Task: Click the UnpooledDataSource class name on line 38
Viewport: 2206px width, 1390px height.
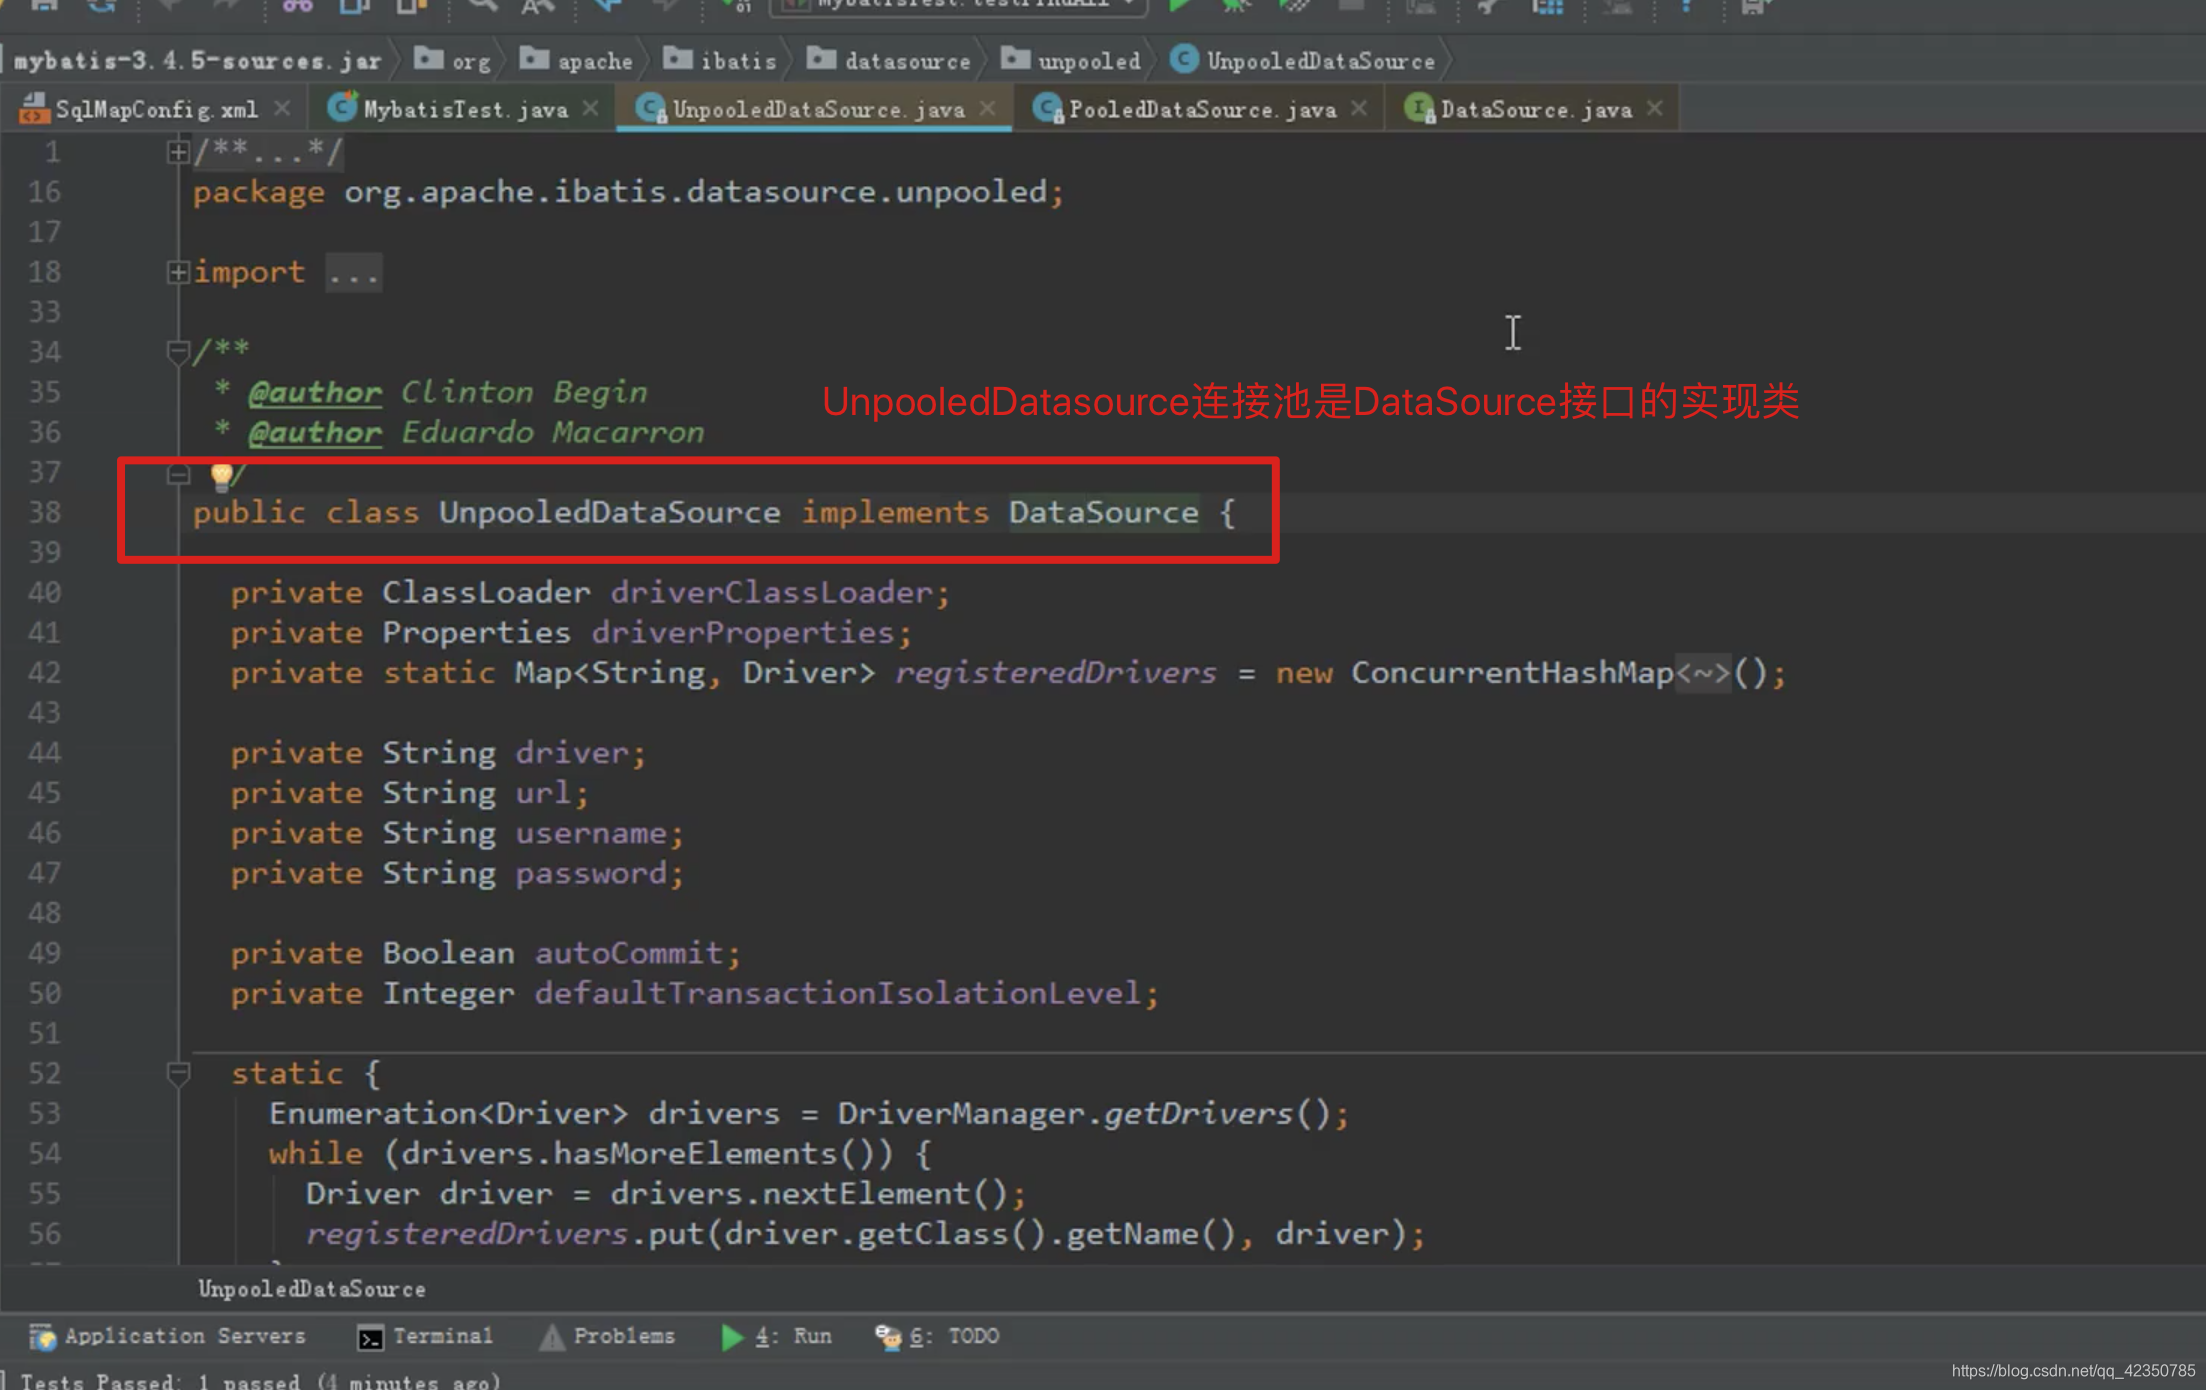Action: point(609,512)
